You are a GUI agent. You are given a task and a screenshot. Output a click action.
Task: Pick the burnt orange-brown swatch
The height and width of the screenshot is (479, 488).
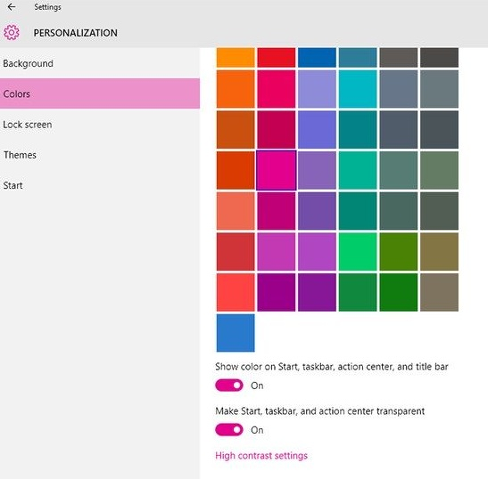[235, 130]
